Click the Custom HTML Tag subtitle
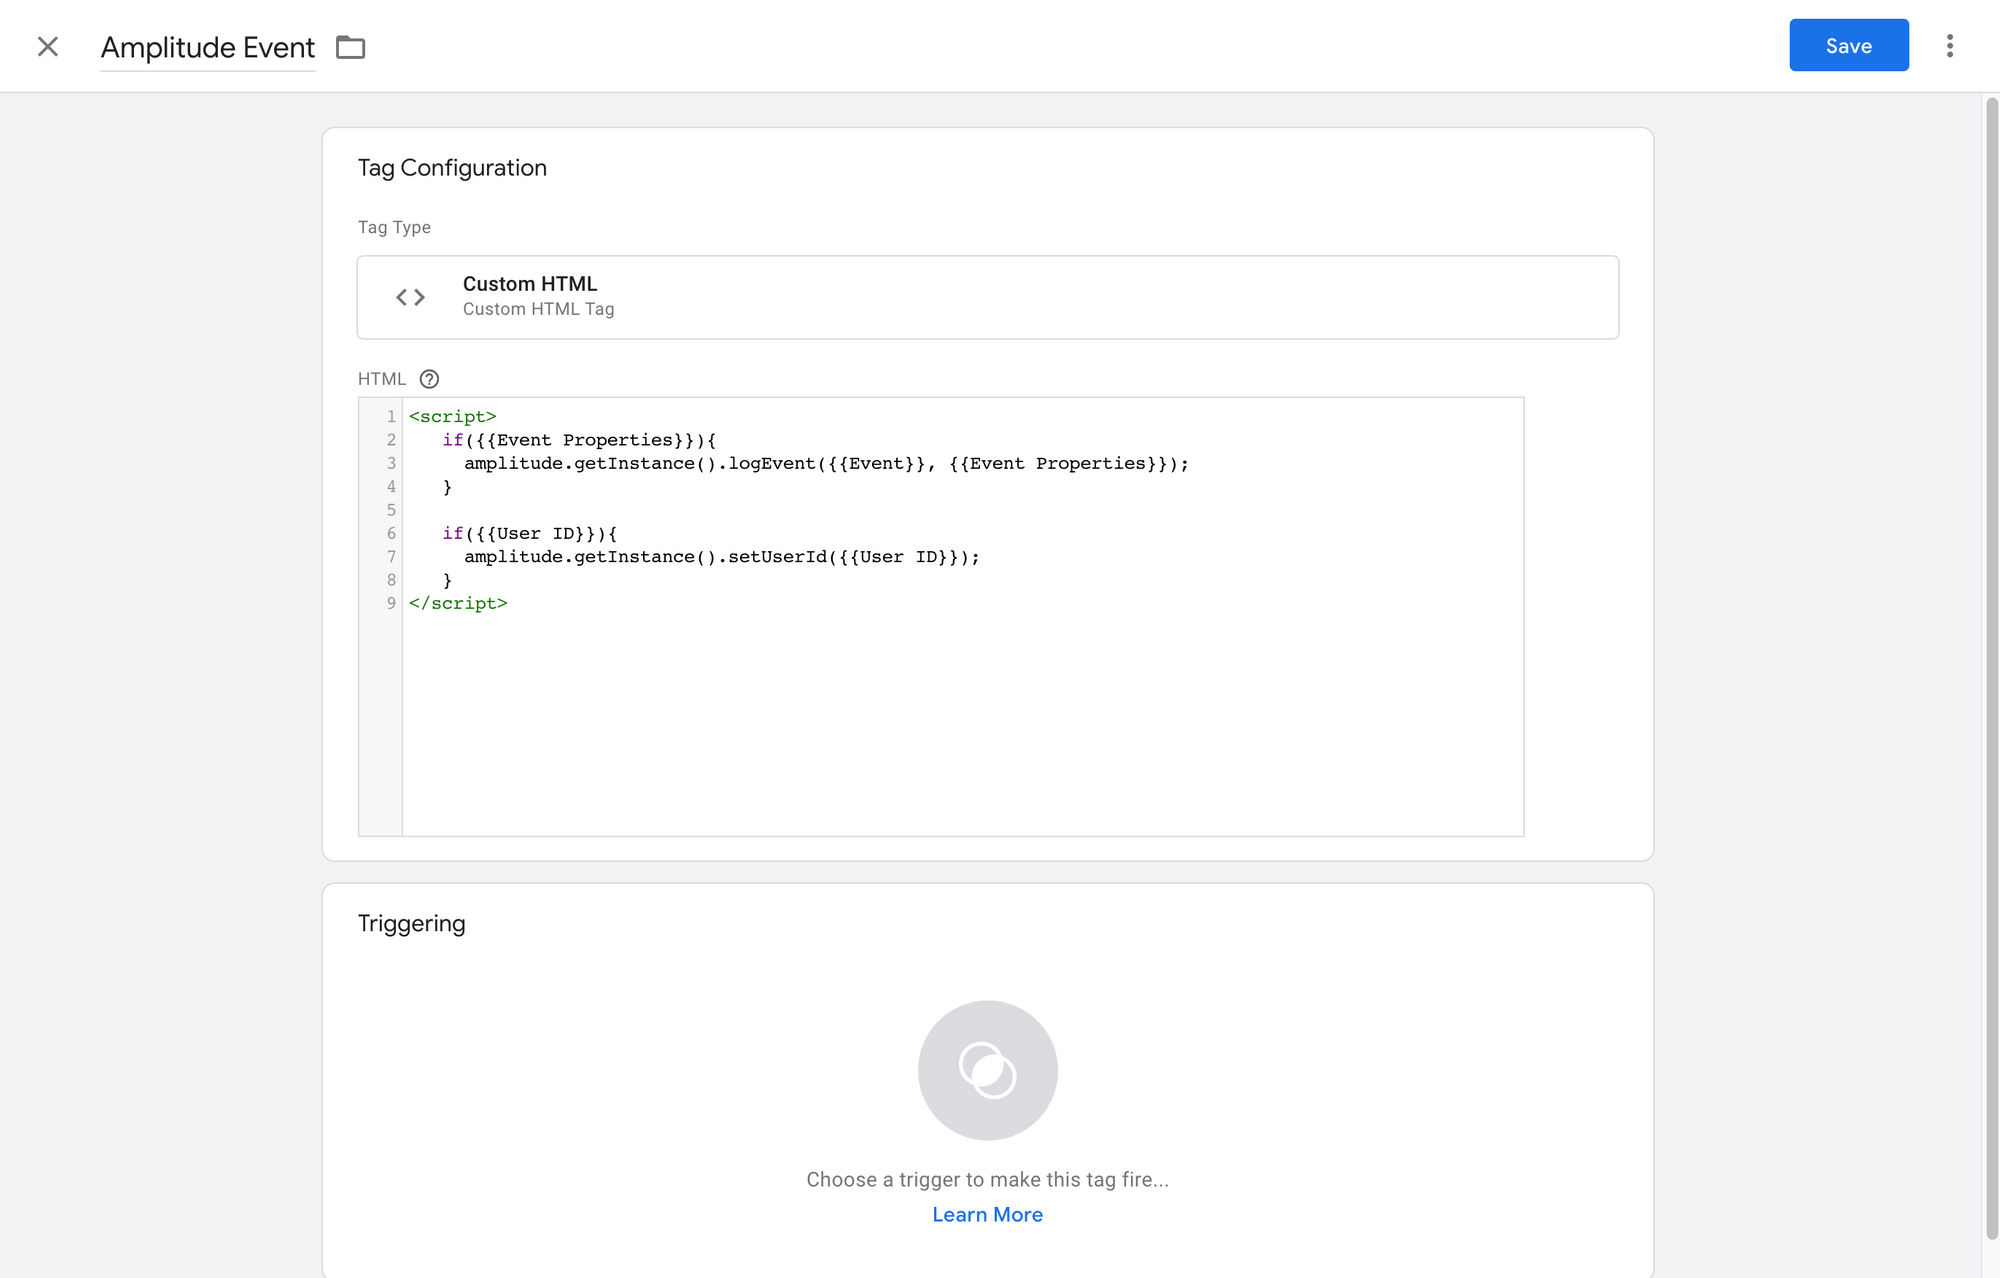 538,309
